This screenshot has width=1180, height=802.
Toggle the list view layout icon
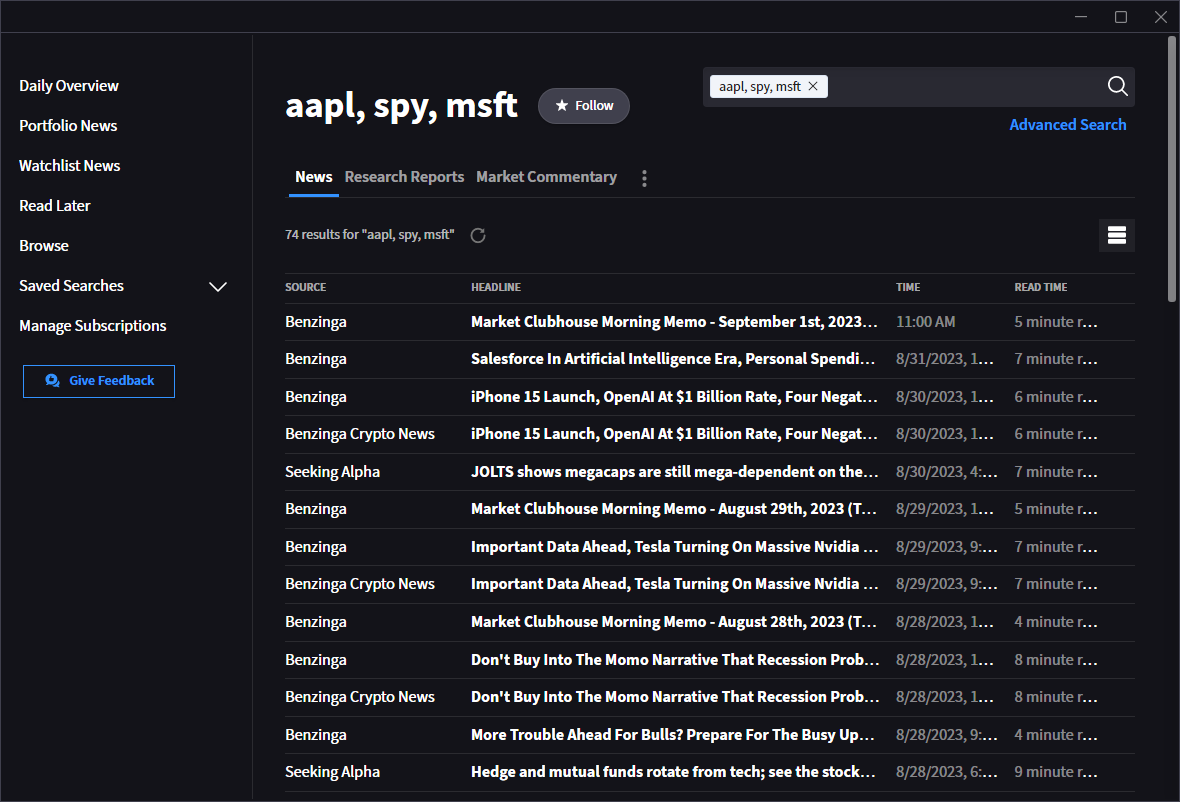1117,235
